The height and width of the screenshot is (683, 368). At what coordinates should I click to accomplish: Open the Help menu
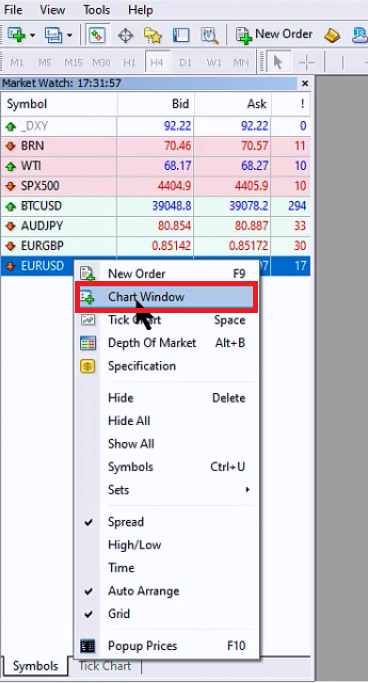click(140, 9)
